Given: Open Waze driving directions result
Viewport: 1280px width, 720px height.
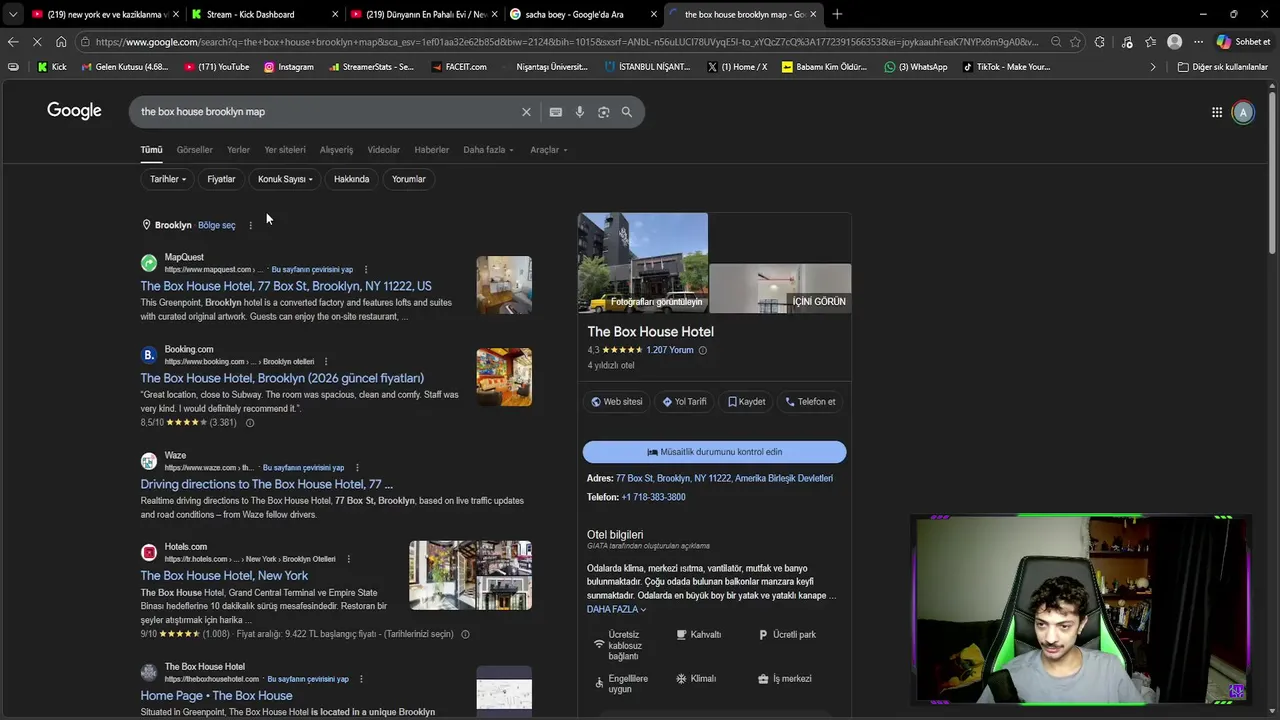Looking at the screenshot, I should (266, 484).
